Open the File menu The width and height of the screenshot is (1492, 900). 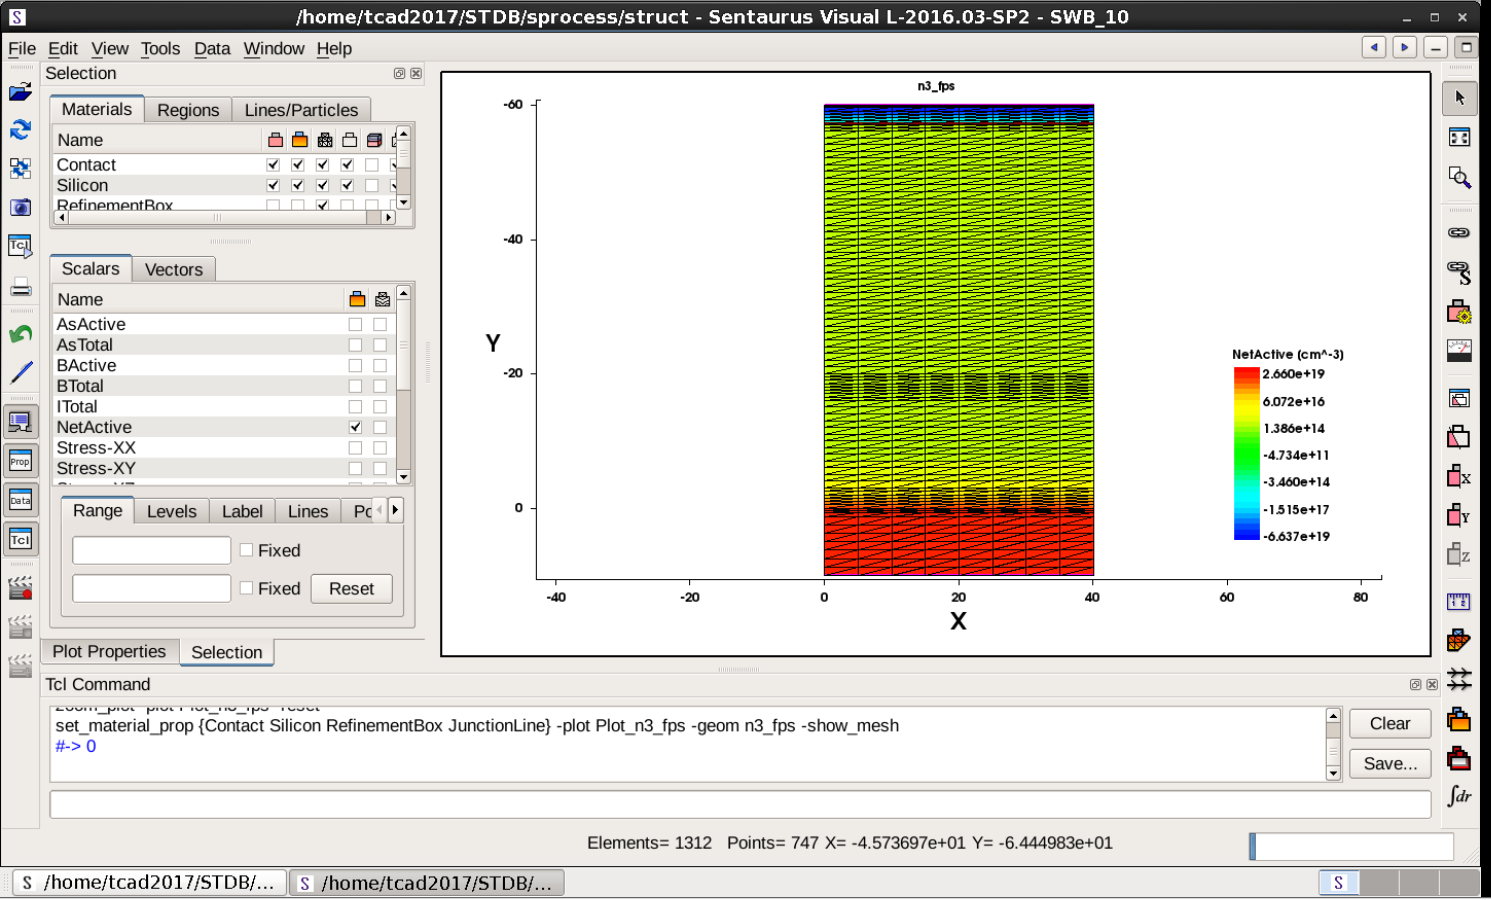[x=22, y=48]
